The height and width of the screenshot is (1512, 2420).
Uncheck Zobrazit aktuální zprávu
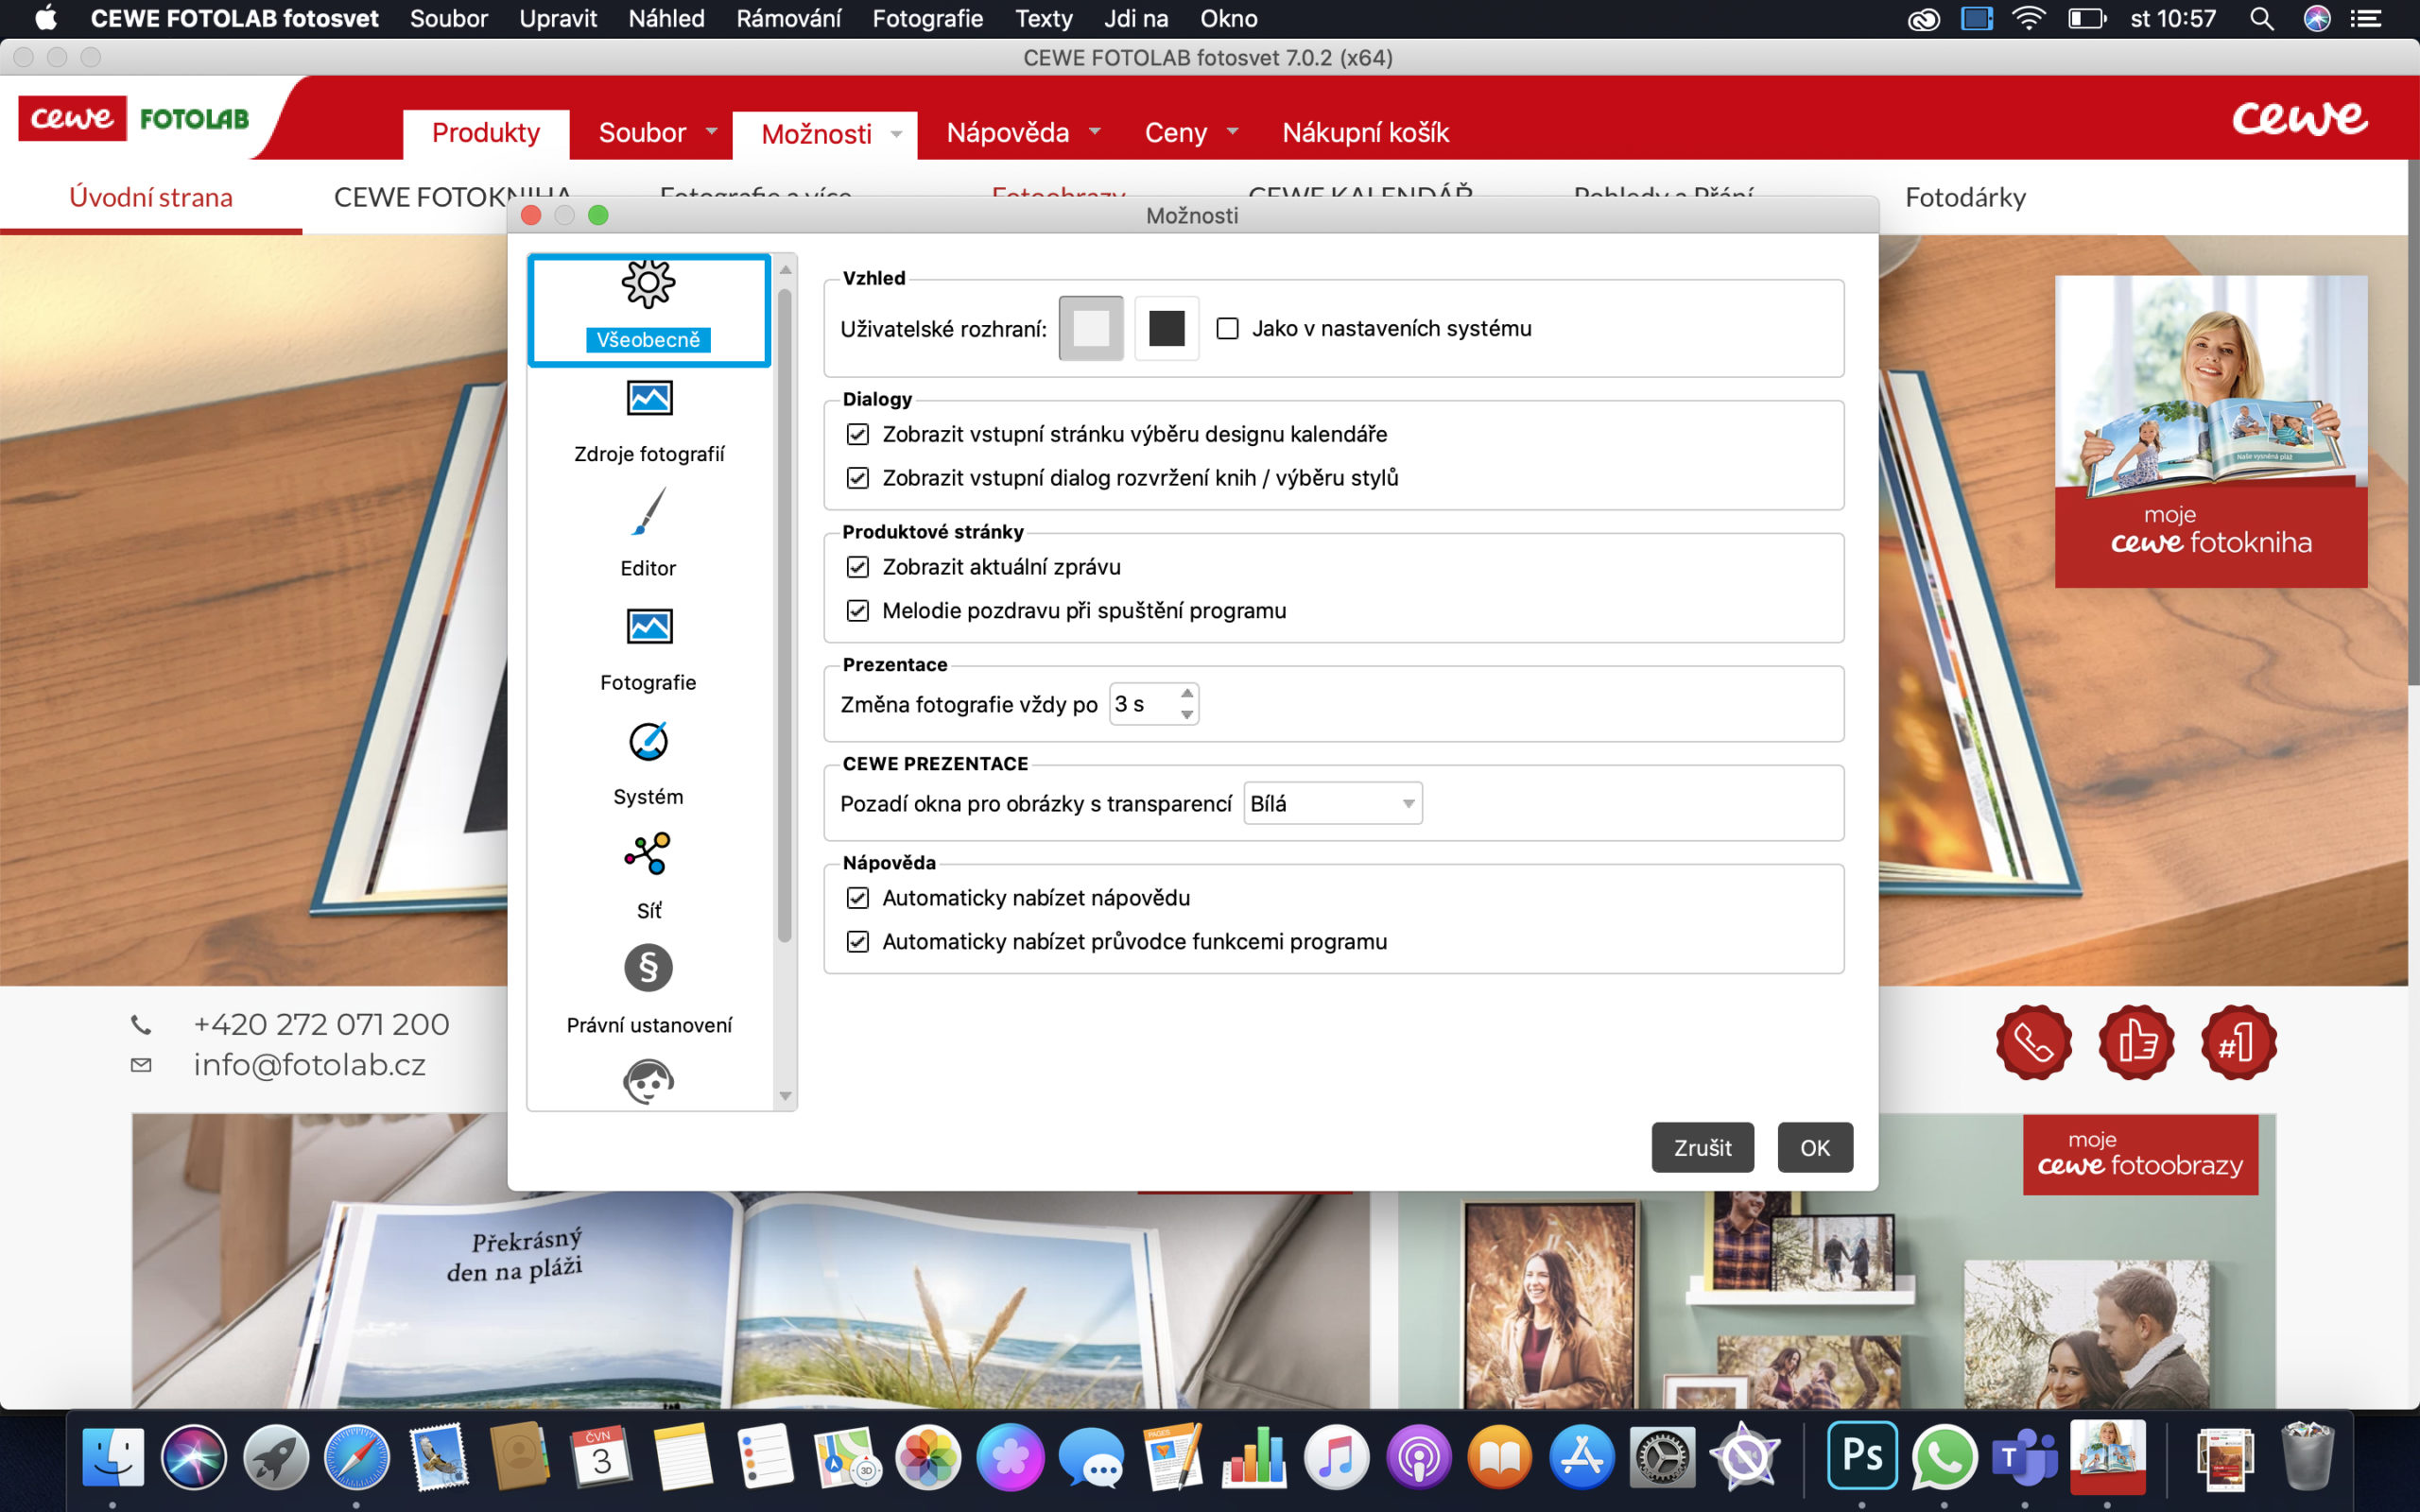[857, 567]
